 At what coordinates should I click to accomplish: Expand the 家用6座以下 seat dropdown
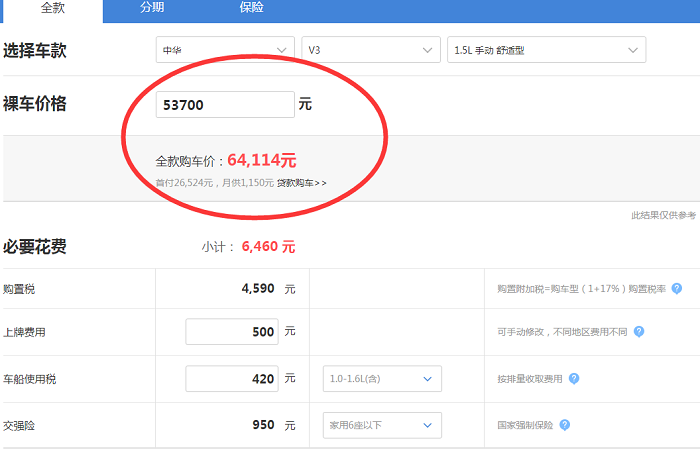[x=382, y=425]
